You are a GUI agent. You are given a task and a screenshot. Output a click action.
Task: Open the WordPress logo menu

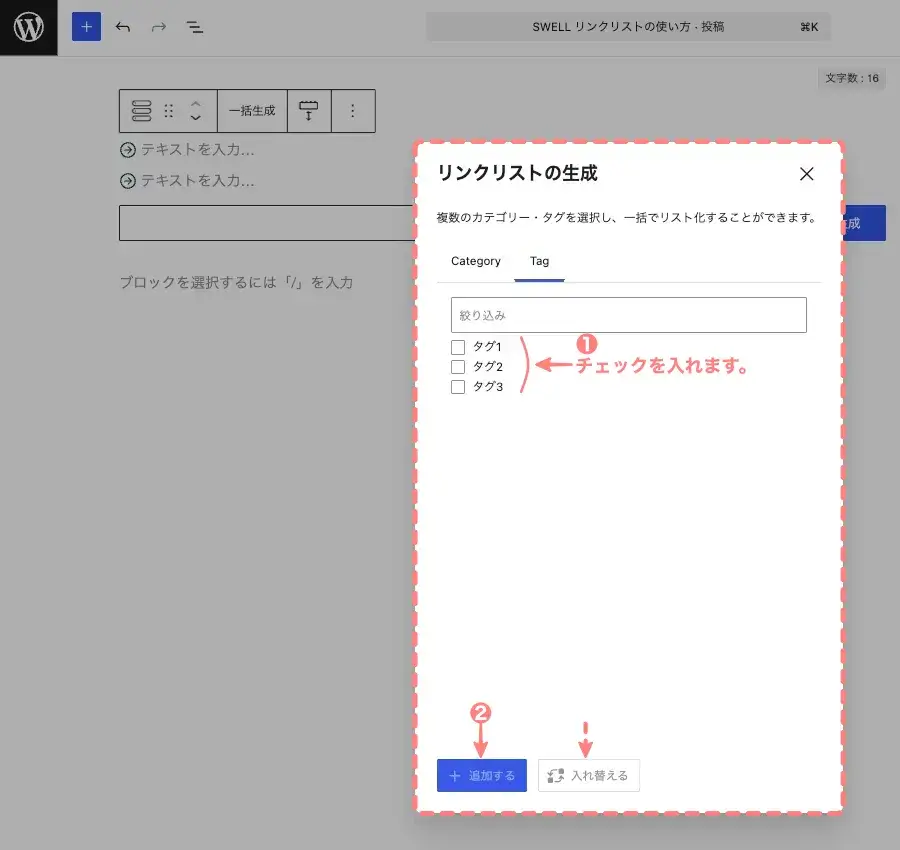click(x=29, y=28)
